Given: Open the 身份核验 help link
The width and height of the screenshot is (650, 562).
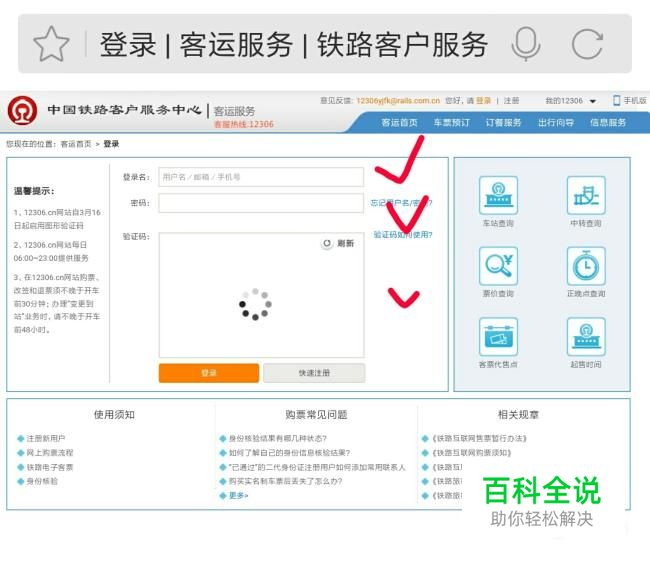Looking at the screenshot, I should (x=42, y=481).
